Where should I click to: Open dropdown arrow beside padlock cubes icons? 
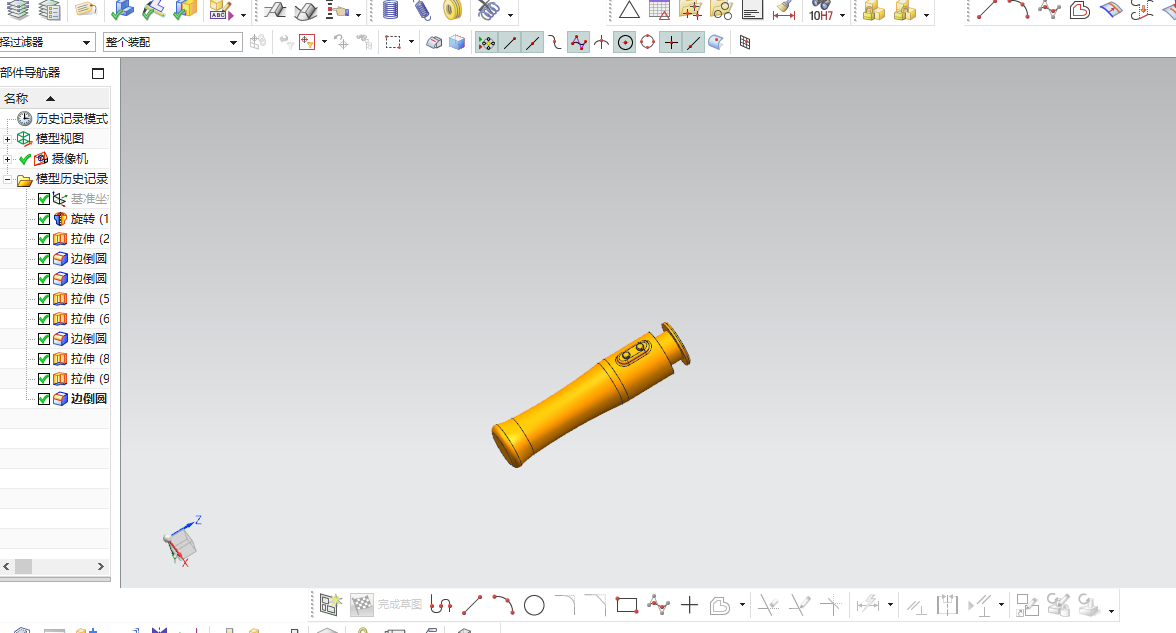926,15
